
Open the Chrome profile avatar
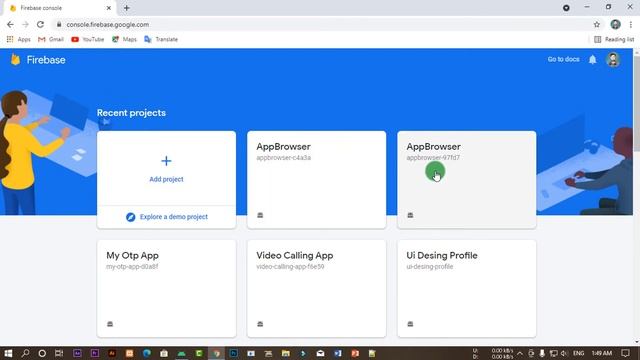click(x=616, y=24)
